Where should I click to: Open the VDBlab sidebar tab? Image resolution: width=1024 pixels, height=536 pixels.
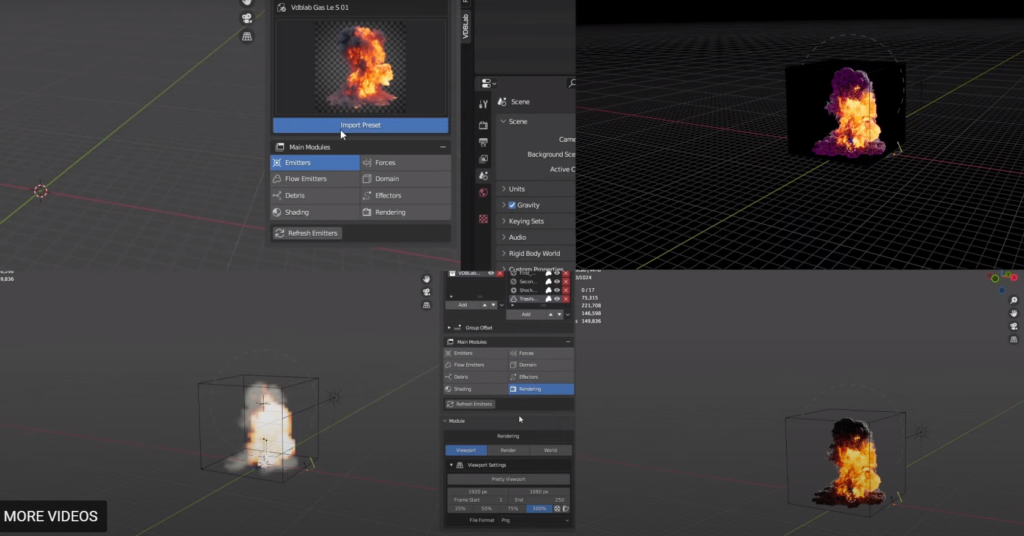[466, 26]
